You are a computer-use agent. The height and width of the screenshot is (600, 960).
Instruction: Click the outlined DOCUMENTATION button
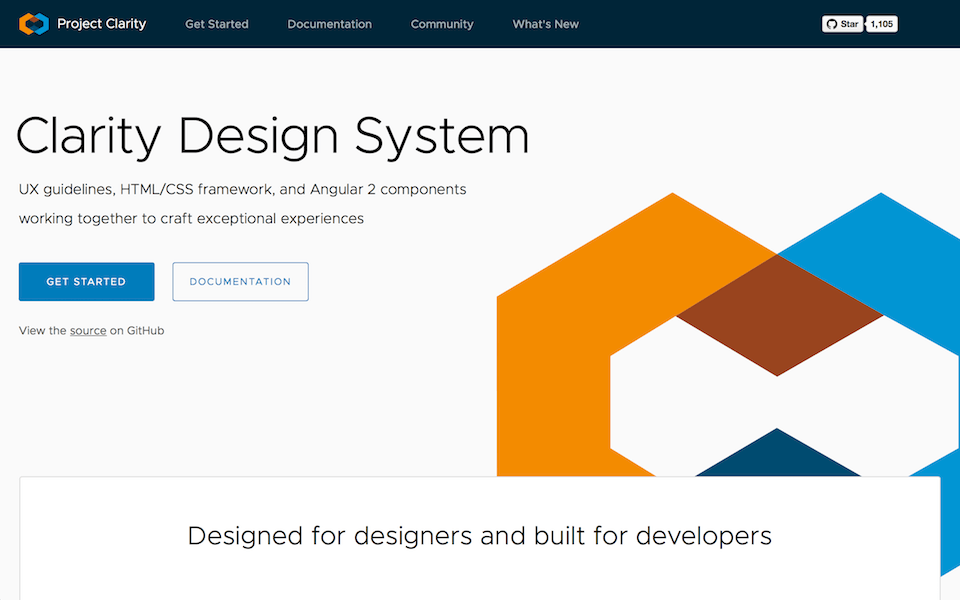point(241,282)
